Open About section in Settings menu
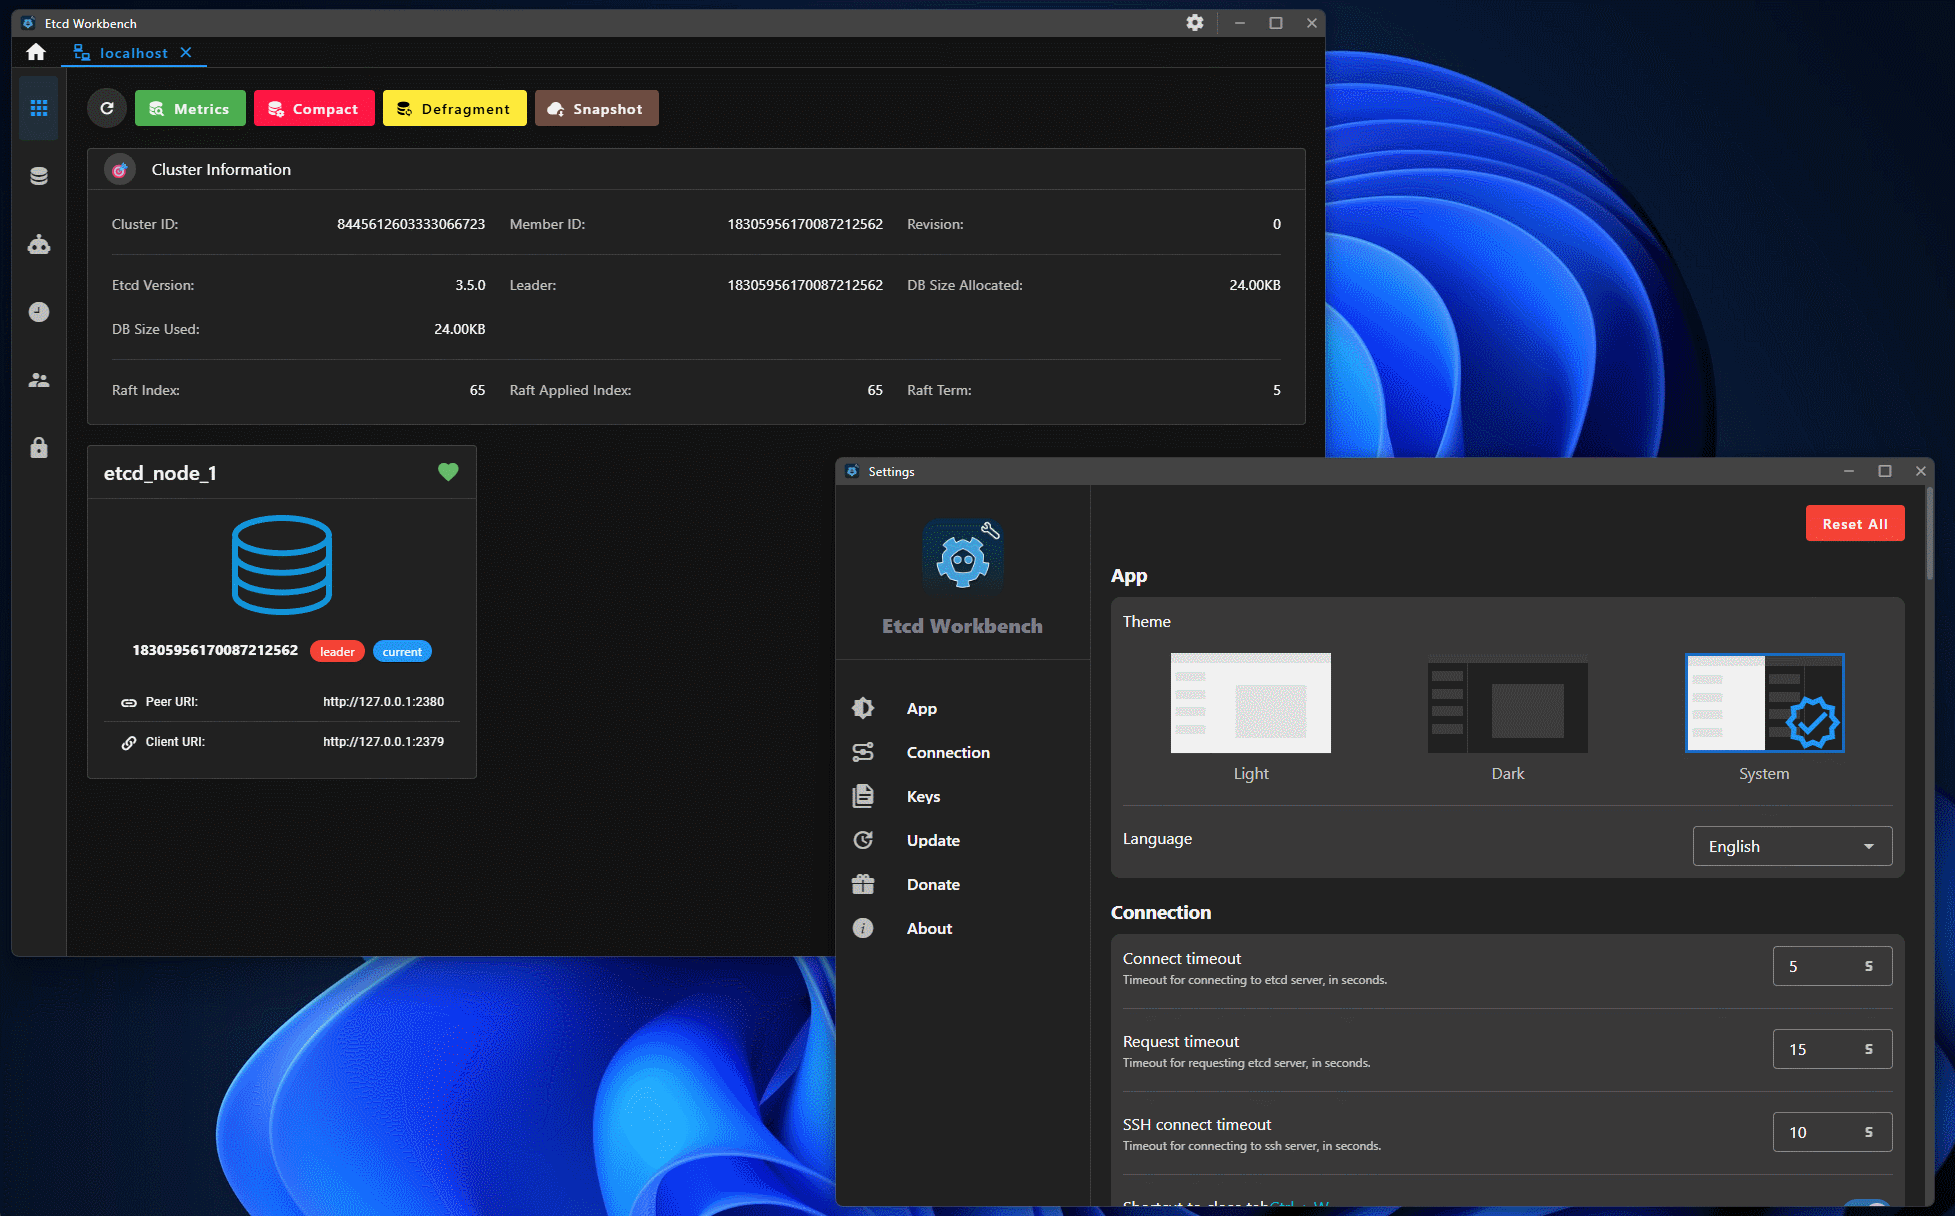 929,928
